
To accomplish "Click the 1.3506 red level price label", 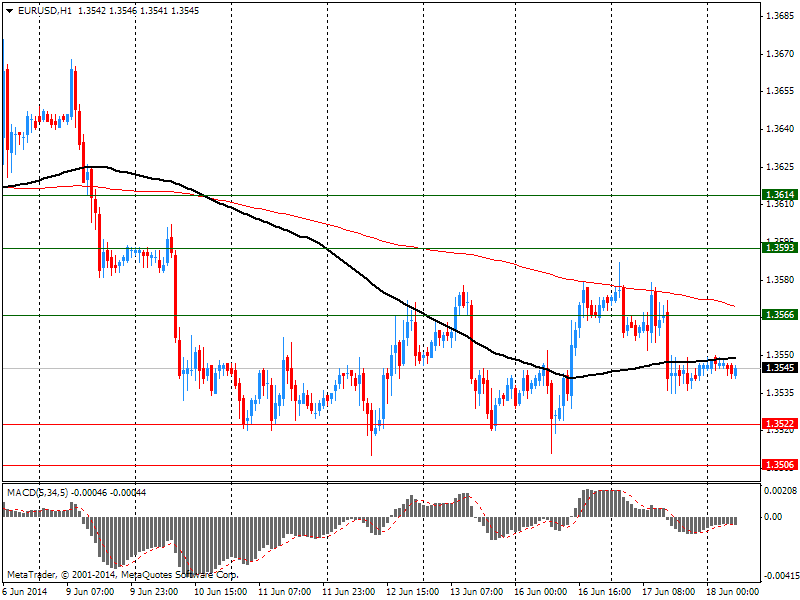I will [780, 465].
